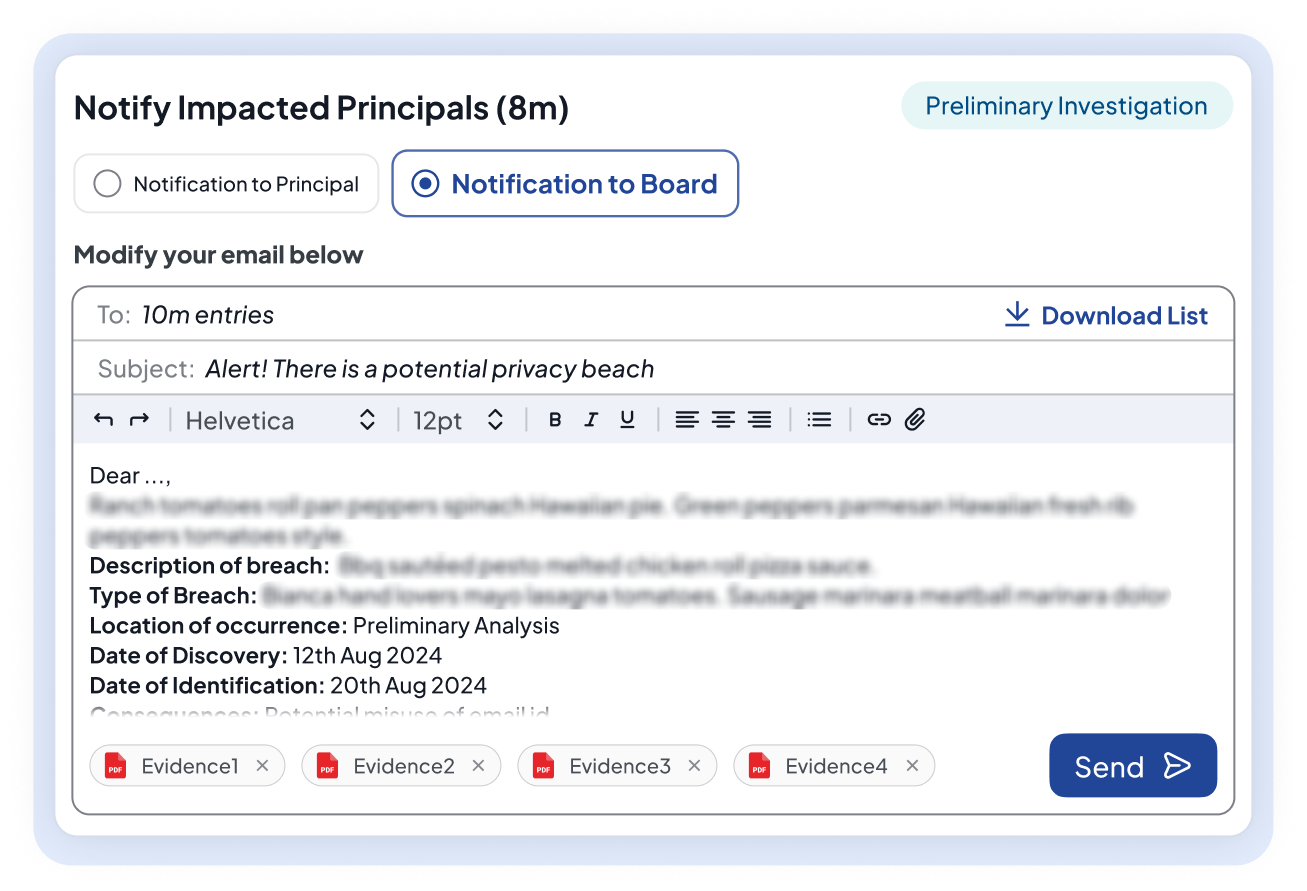Select Notification to Principal radio option
Screen dimensions: 1307x891
click(227, 184)
